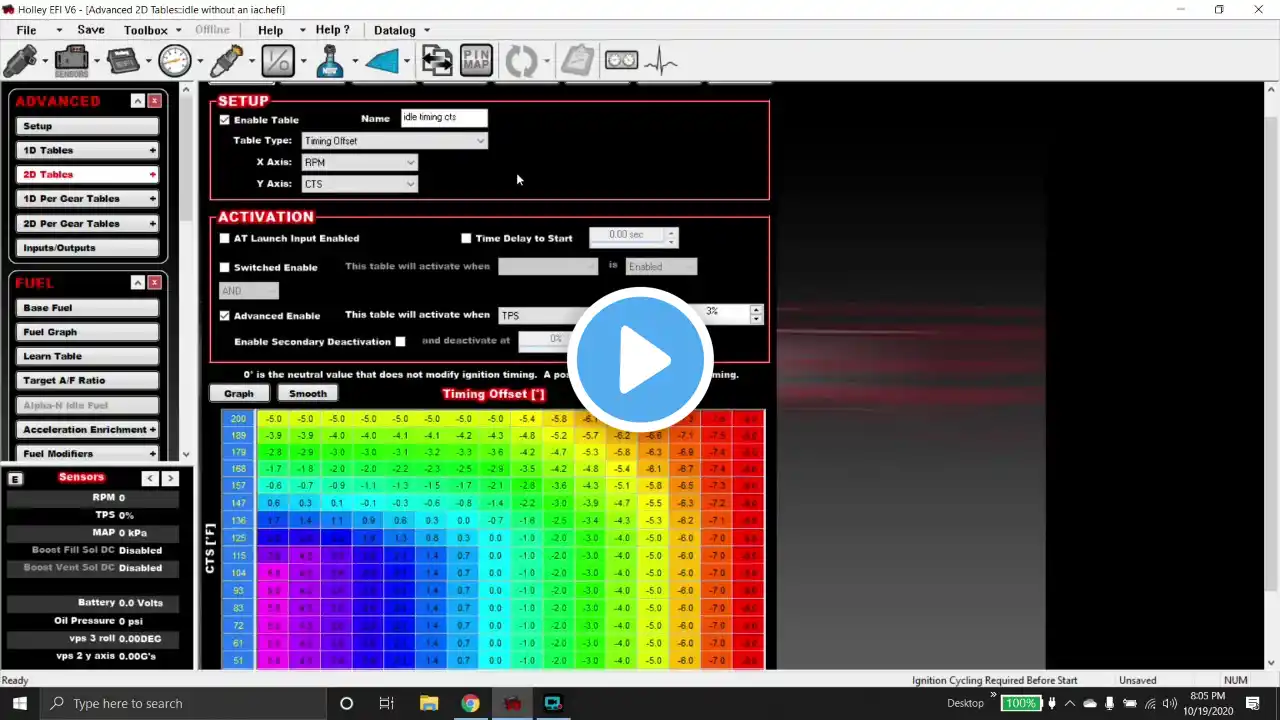
Task: Open the datalog heartbeat waveform icon
Action: pos(660,62)
